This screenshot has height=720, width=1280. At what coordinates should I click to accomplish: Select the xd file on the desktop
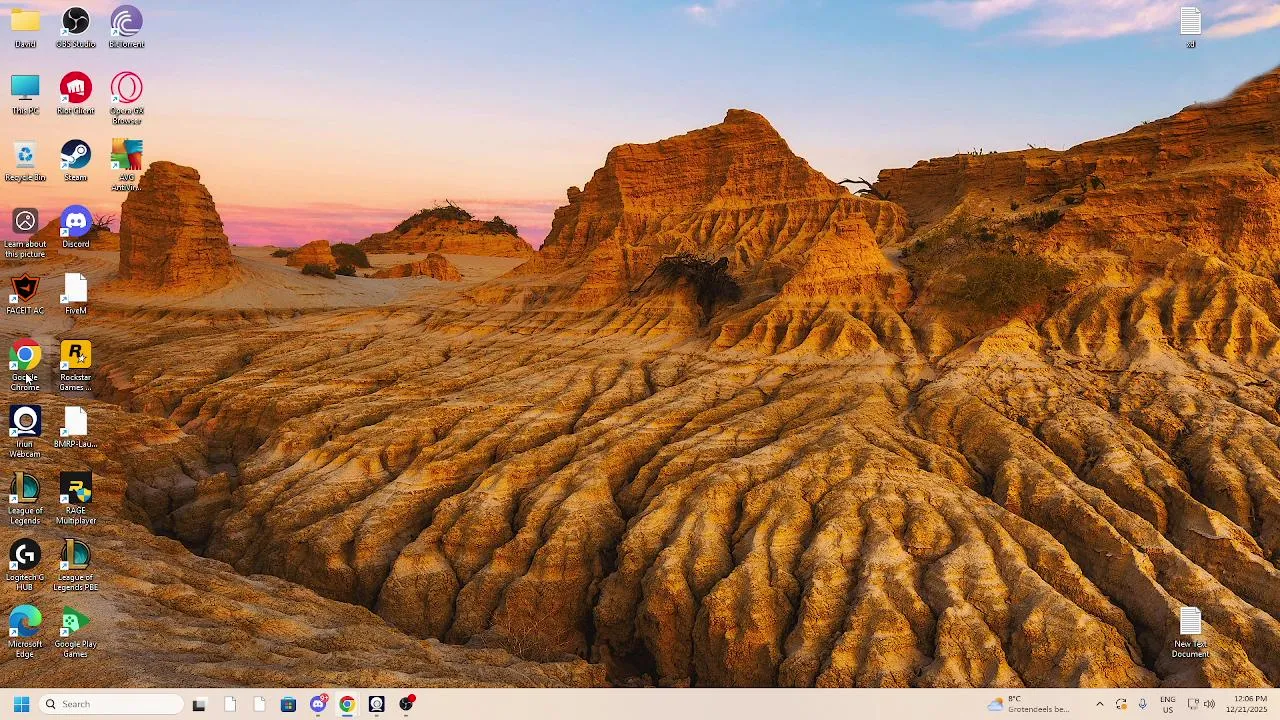click(x=1190, y=28)
